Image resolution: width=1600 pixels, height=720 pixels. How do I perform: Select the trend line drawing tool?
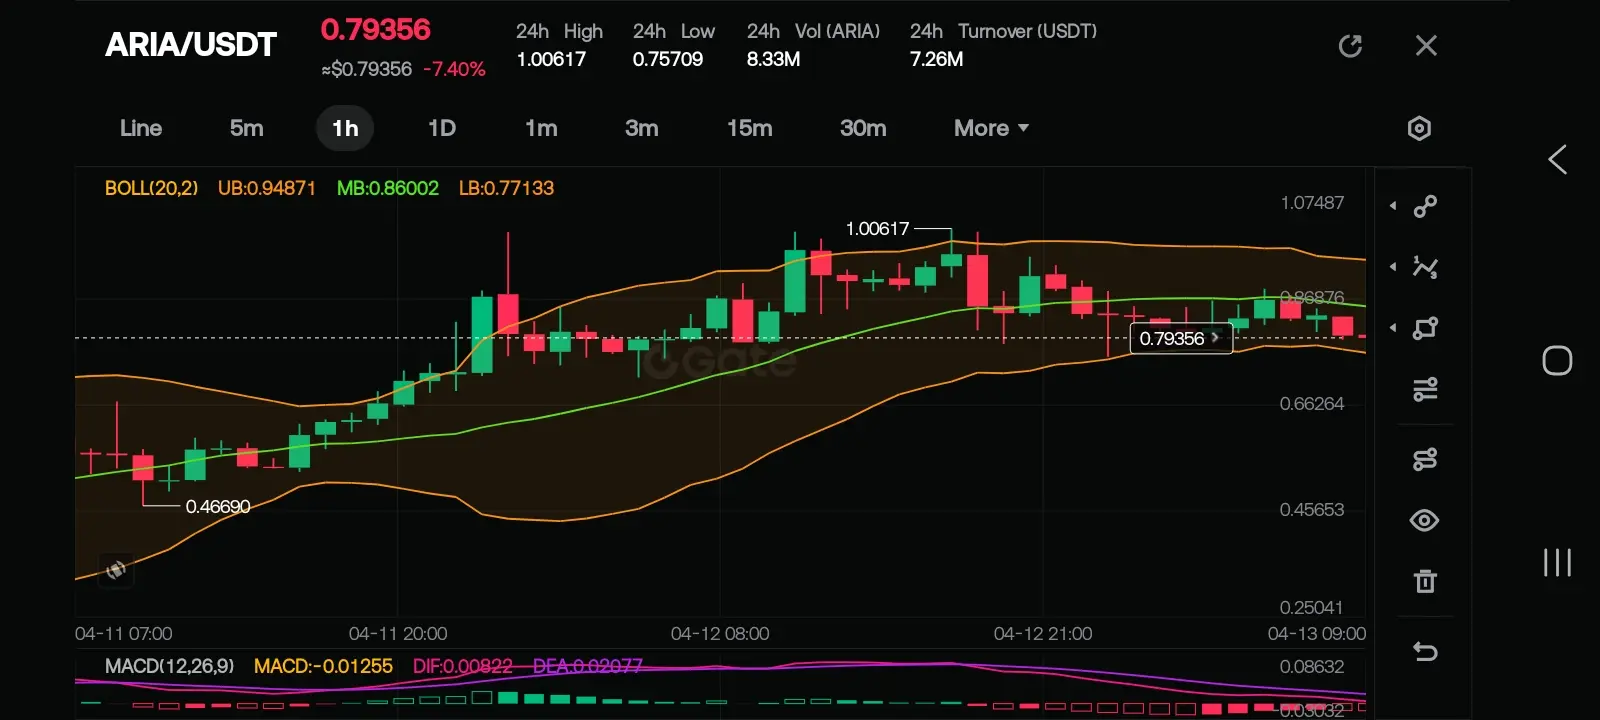pos(1425,206)
